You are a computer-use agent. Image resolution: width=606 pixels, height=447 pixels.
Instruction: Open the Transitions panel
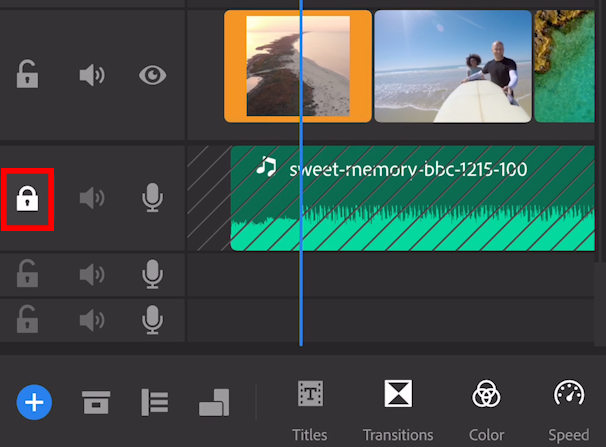click(x=398, y=410)
